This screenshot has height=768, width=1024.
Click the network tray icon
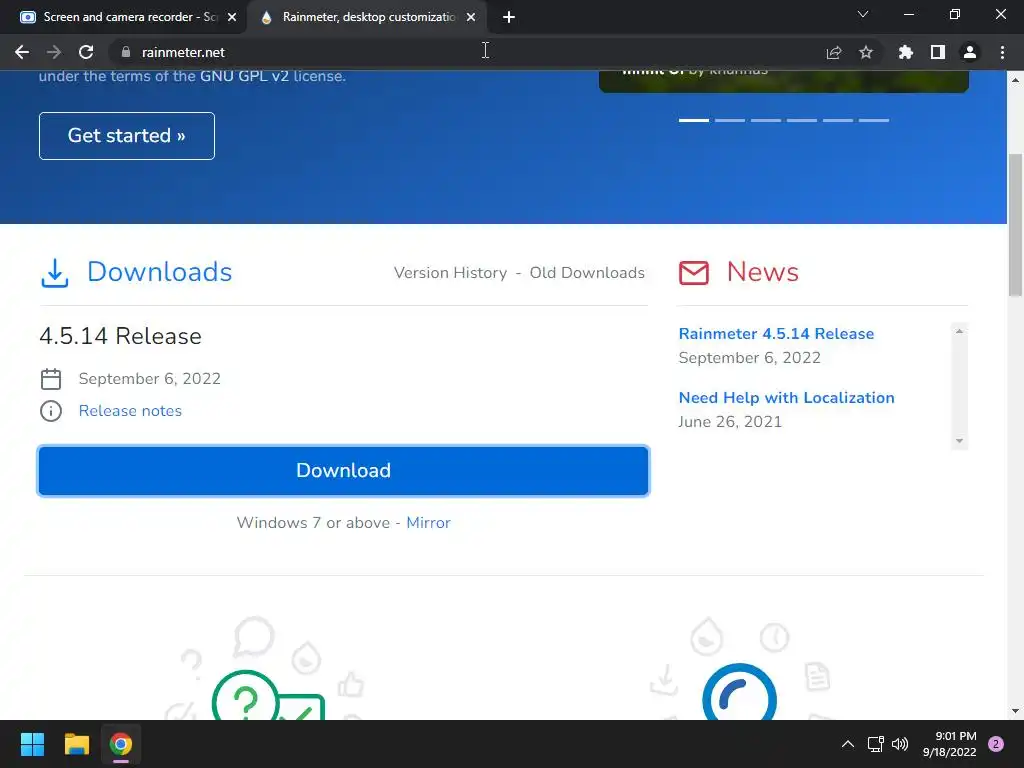pyautogui.click(x=875, y=744)
